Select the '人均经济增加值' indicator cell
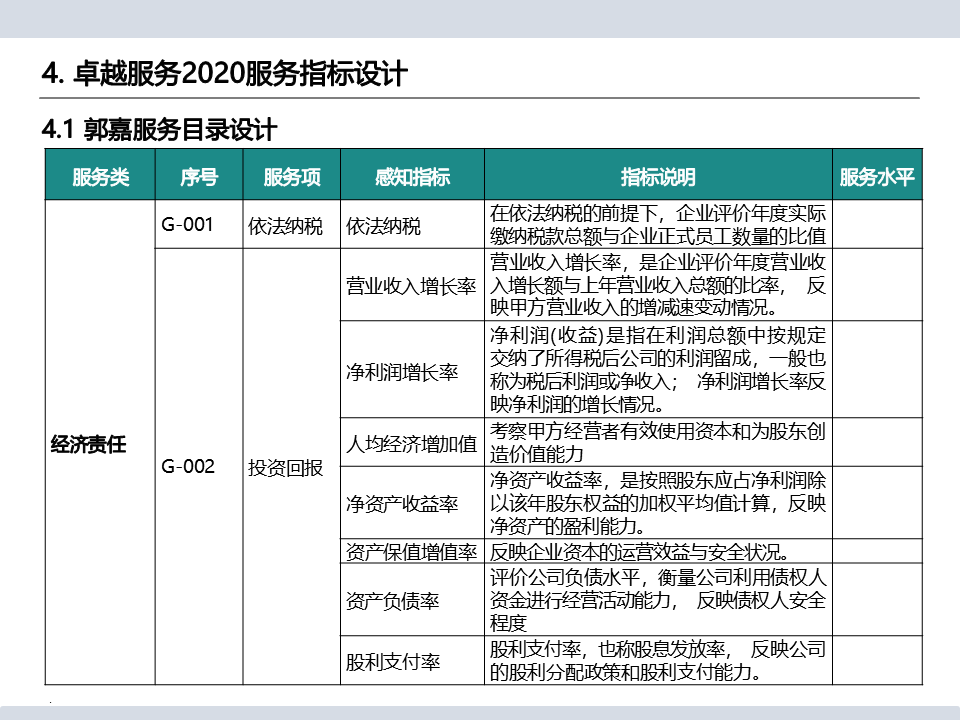The image size is (960, 720). pos(412,442)
